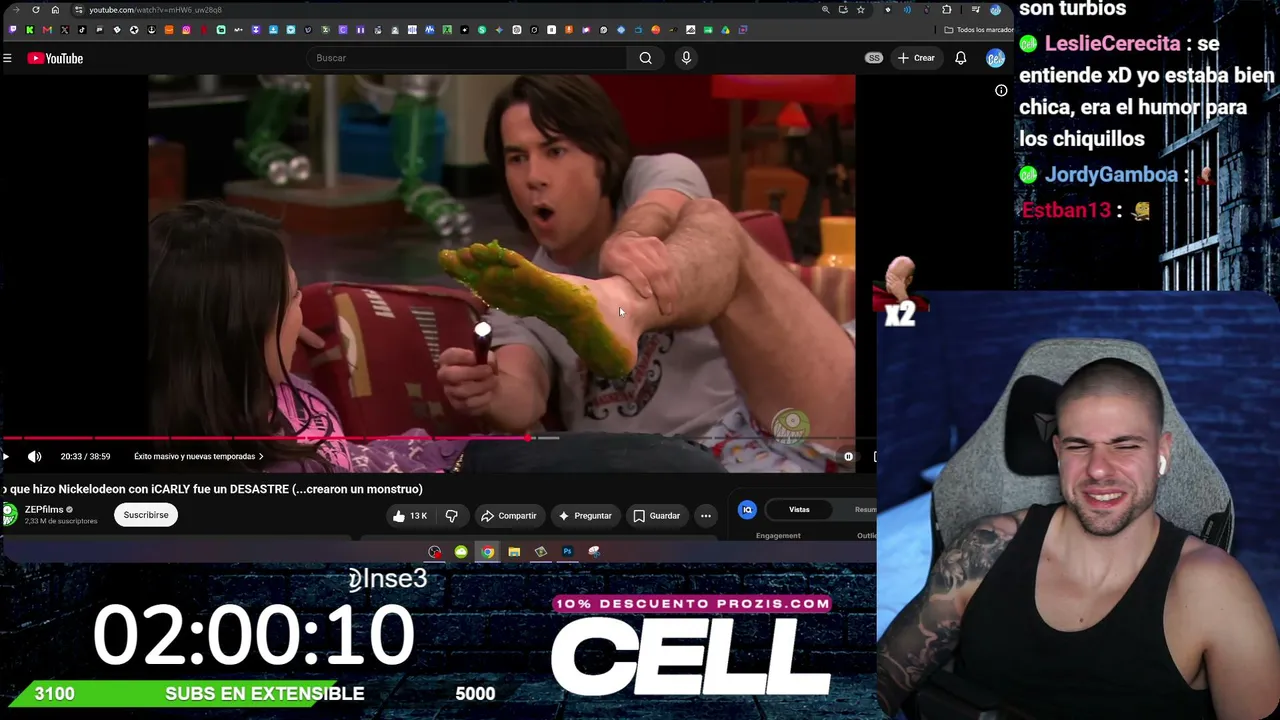This screenshot has height=720, width=1280.
Task: Open File Explorer from the taskbar
Action: click(x=514, y=552)
